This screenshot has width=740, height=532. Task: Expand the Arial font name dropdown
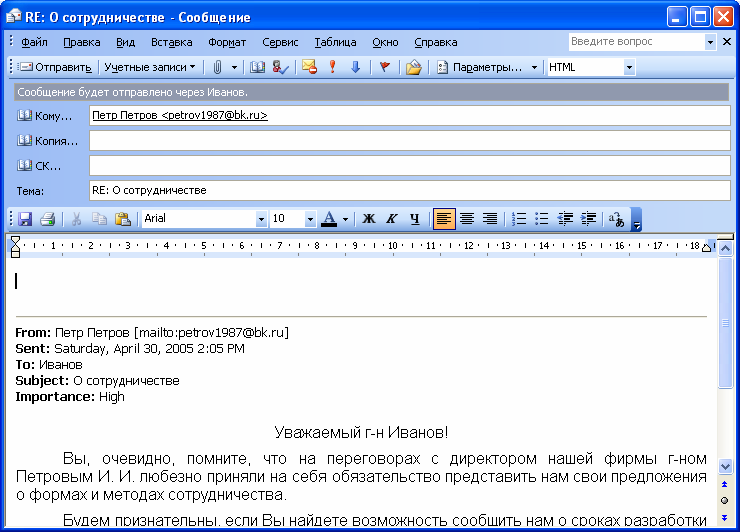[262, 219]
